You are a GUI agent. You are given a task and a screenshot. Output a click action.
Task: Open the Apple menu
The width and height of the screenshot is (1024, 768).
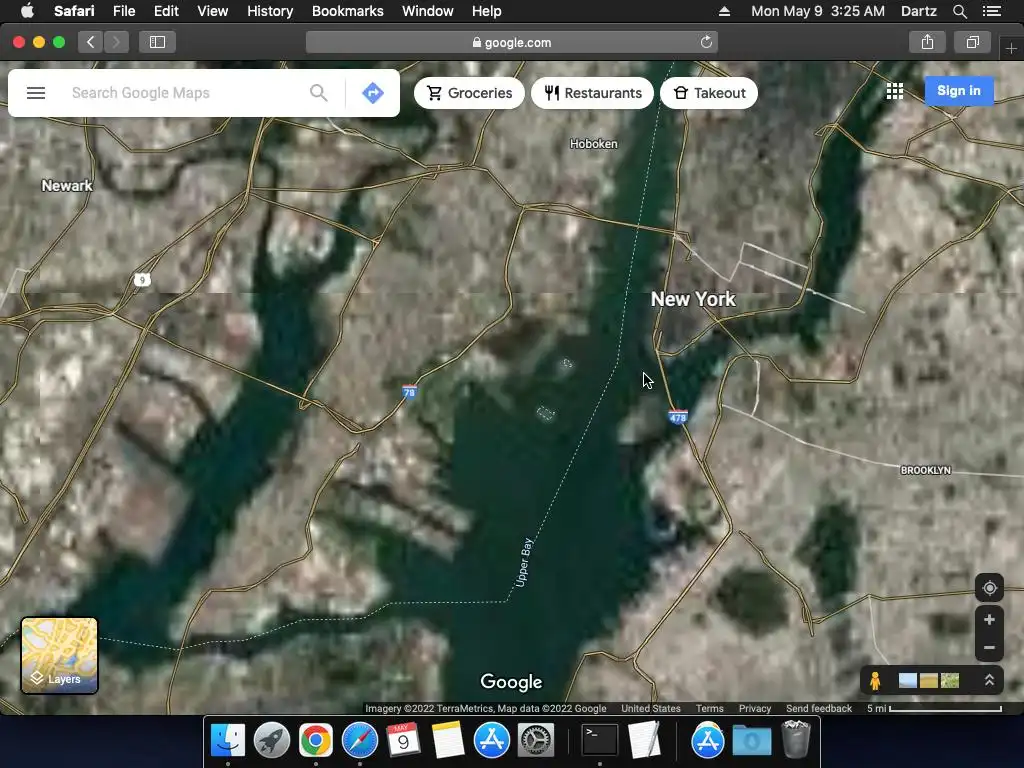click(x=27, y=11)
